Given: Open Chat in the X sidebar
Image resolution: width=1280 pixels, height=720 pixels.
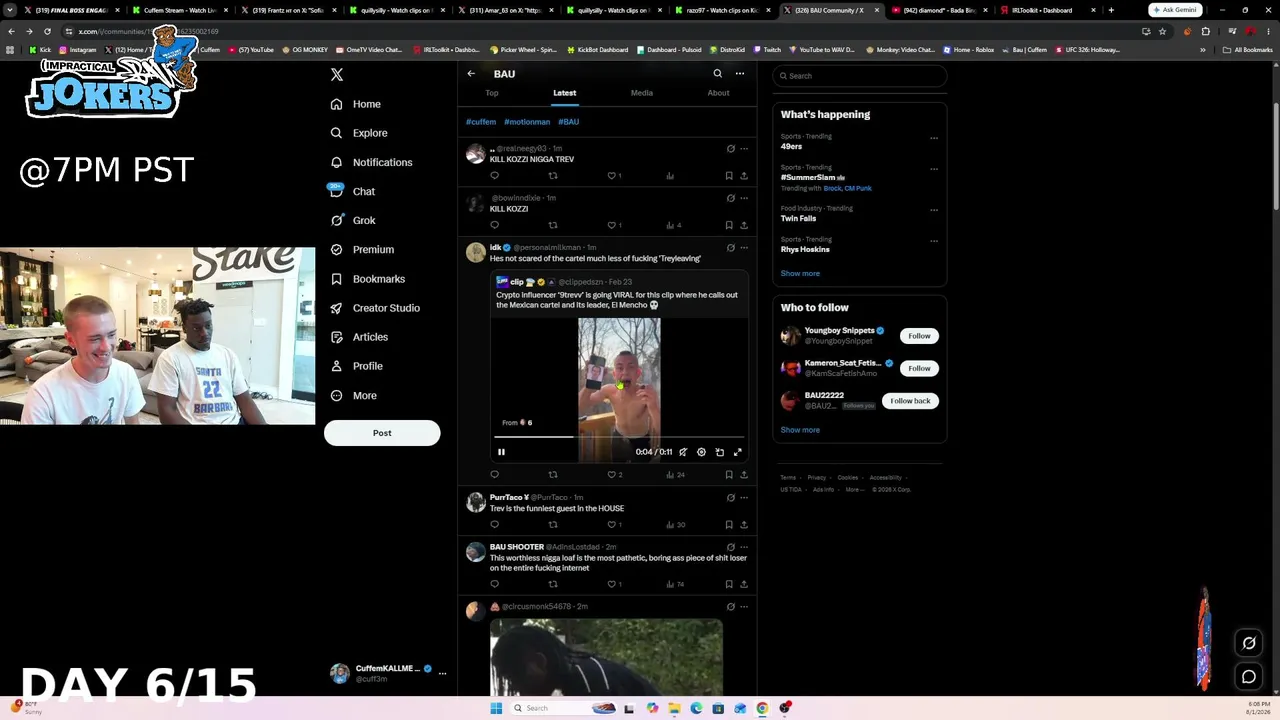Looking at the screenshot, I should coord(353,191).
